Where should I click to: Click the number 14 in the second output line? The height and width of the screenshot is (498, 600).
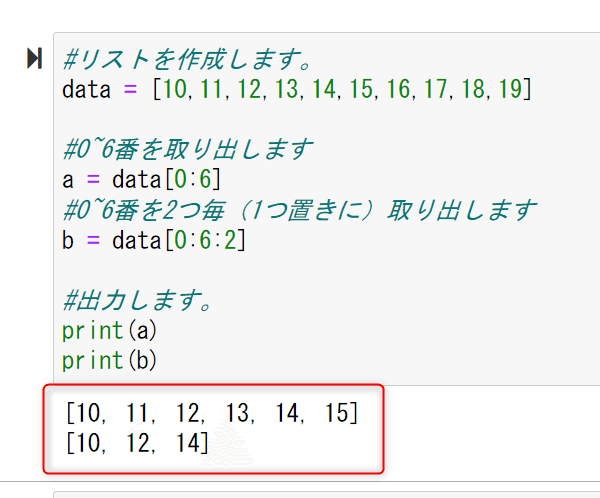188,442
